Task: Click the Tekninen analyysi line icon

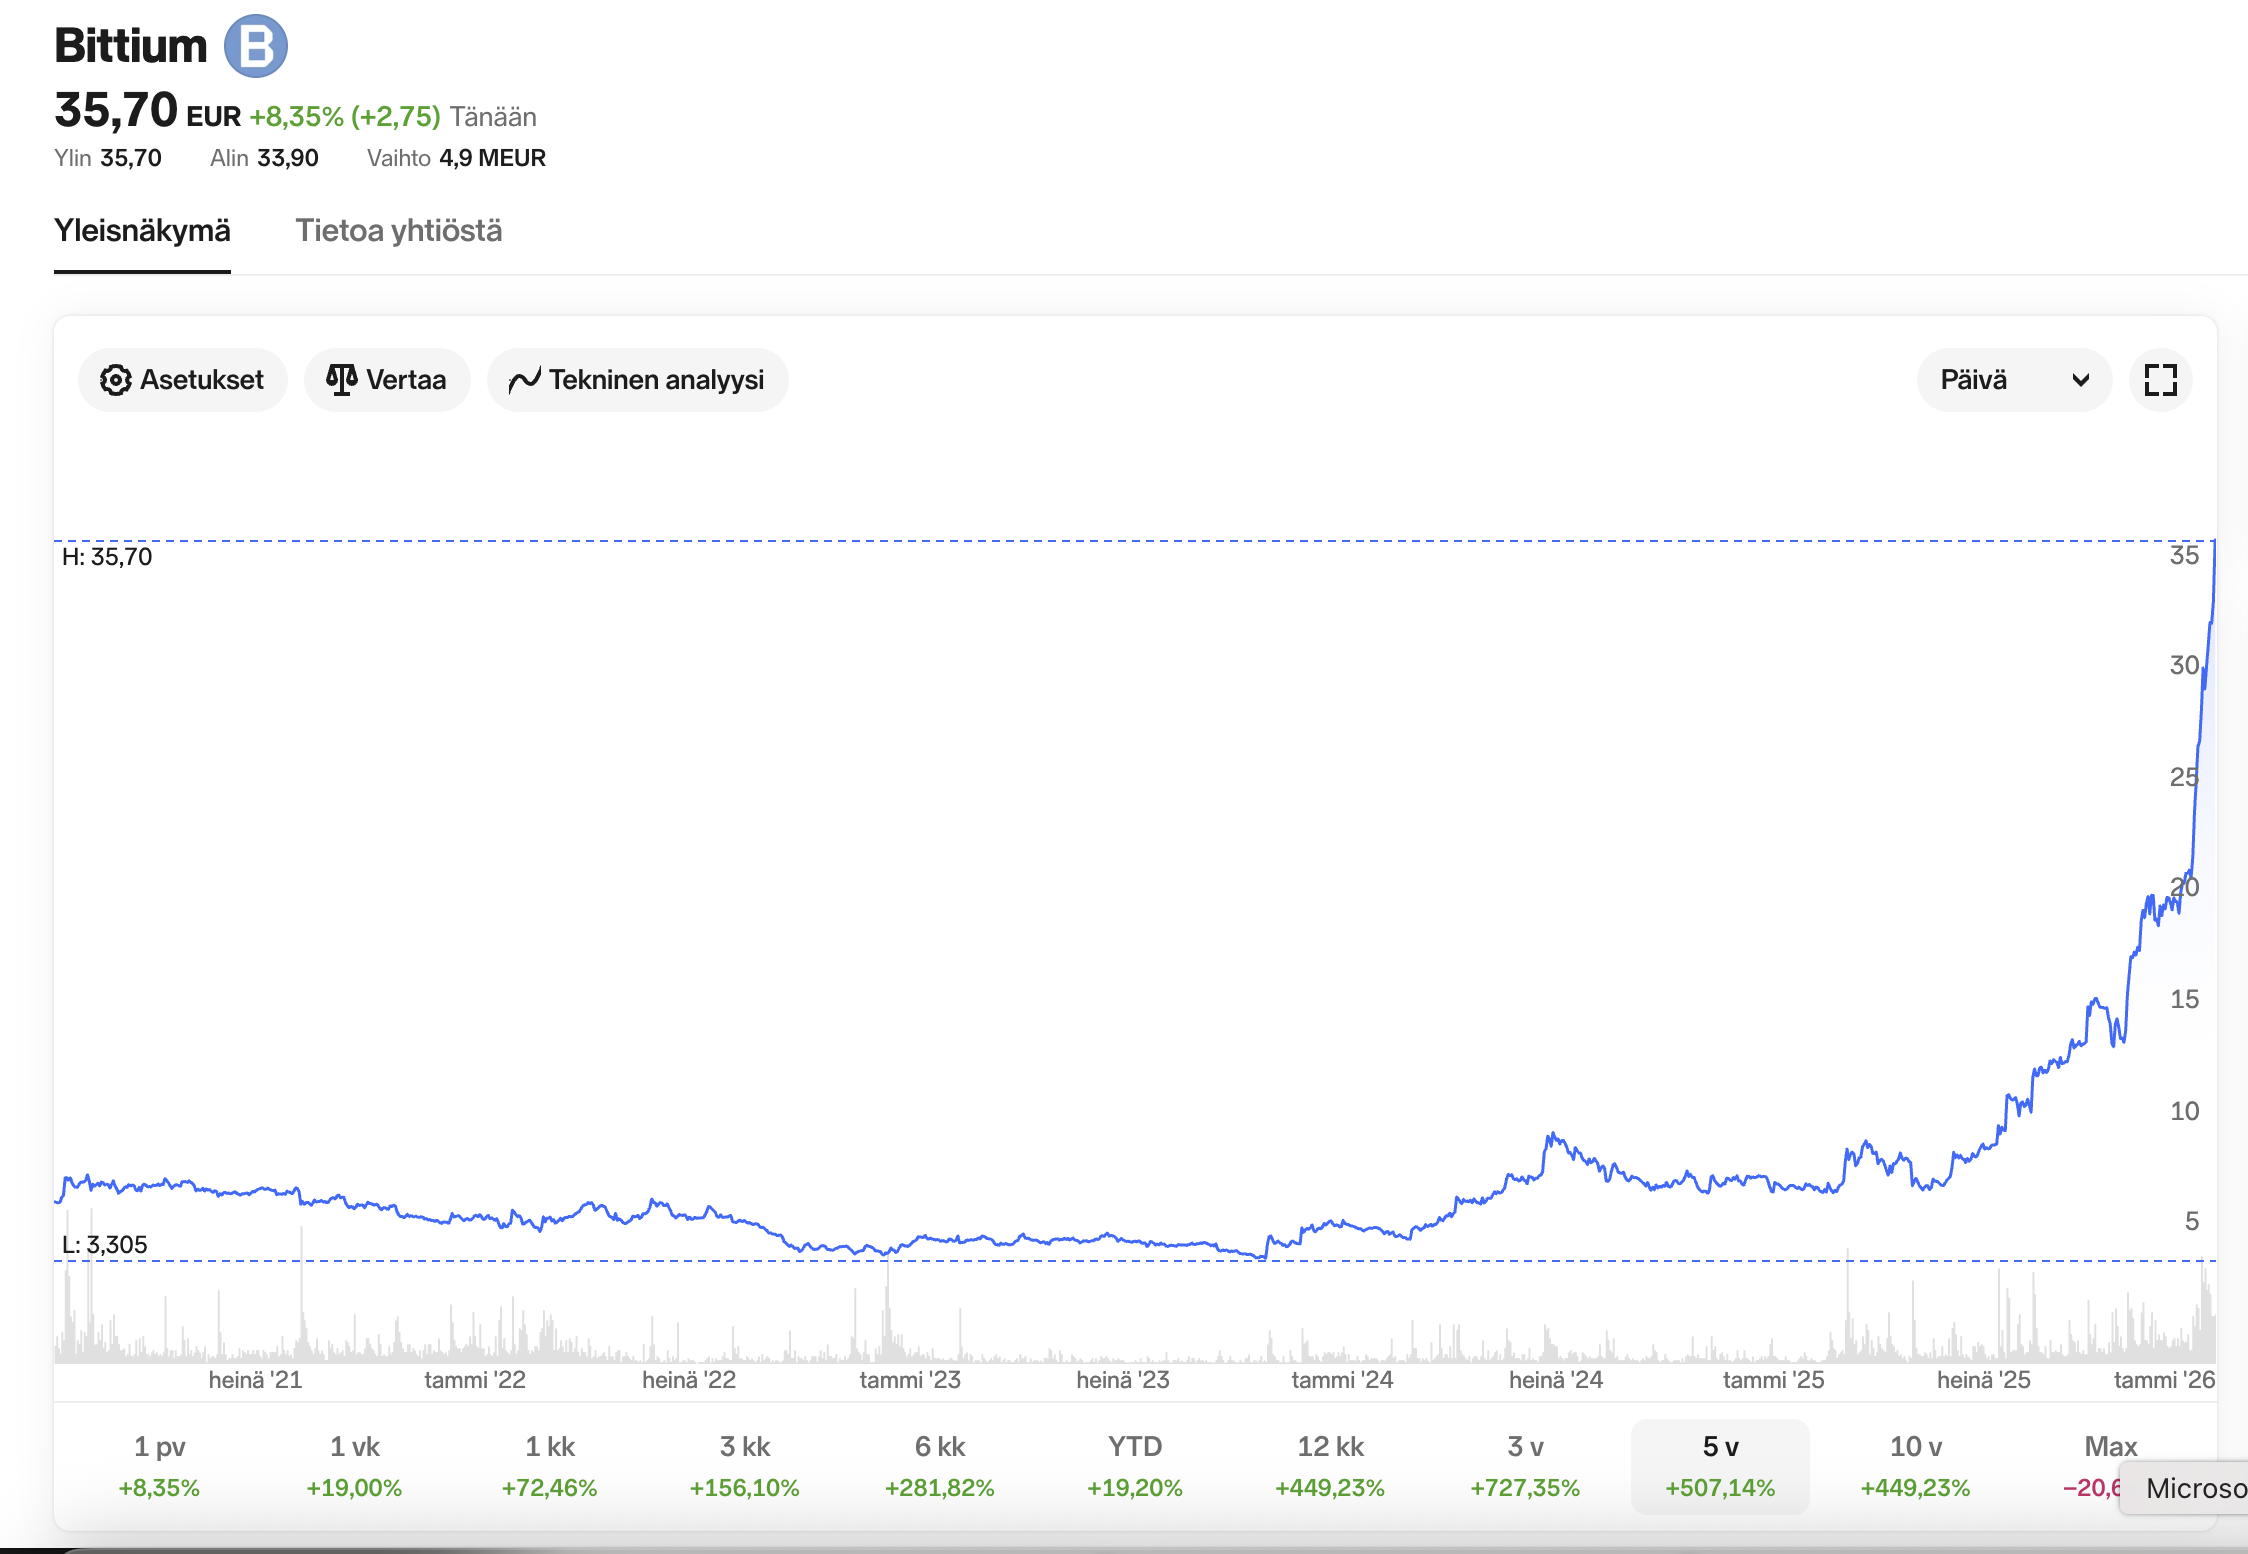Action: click(x=524, y=380)
